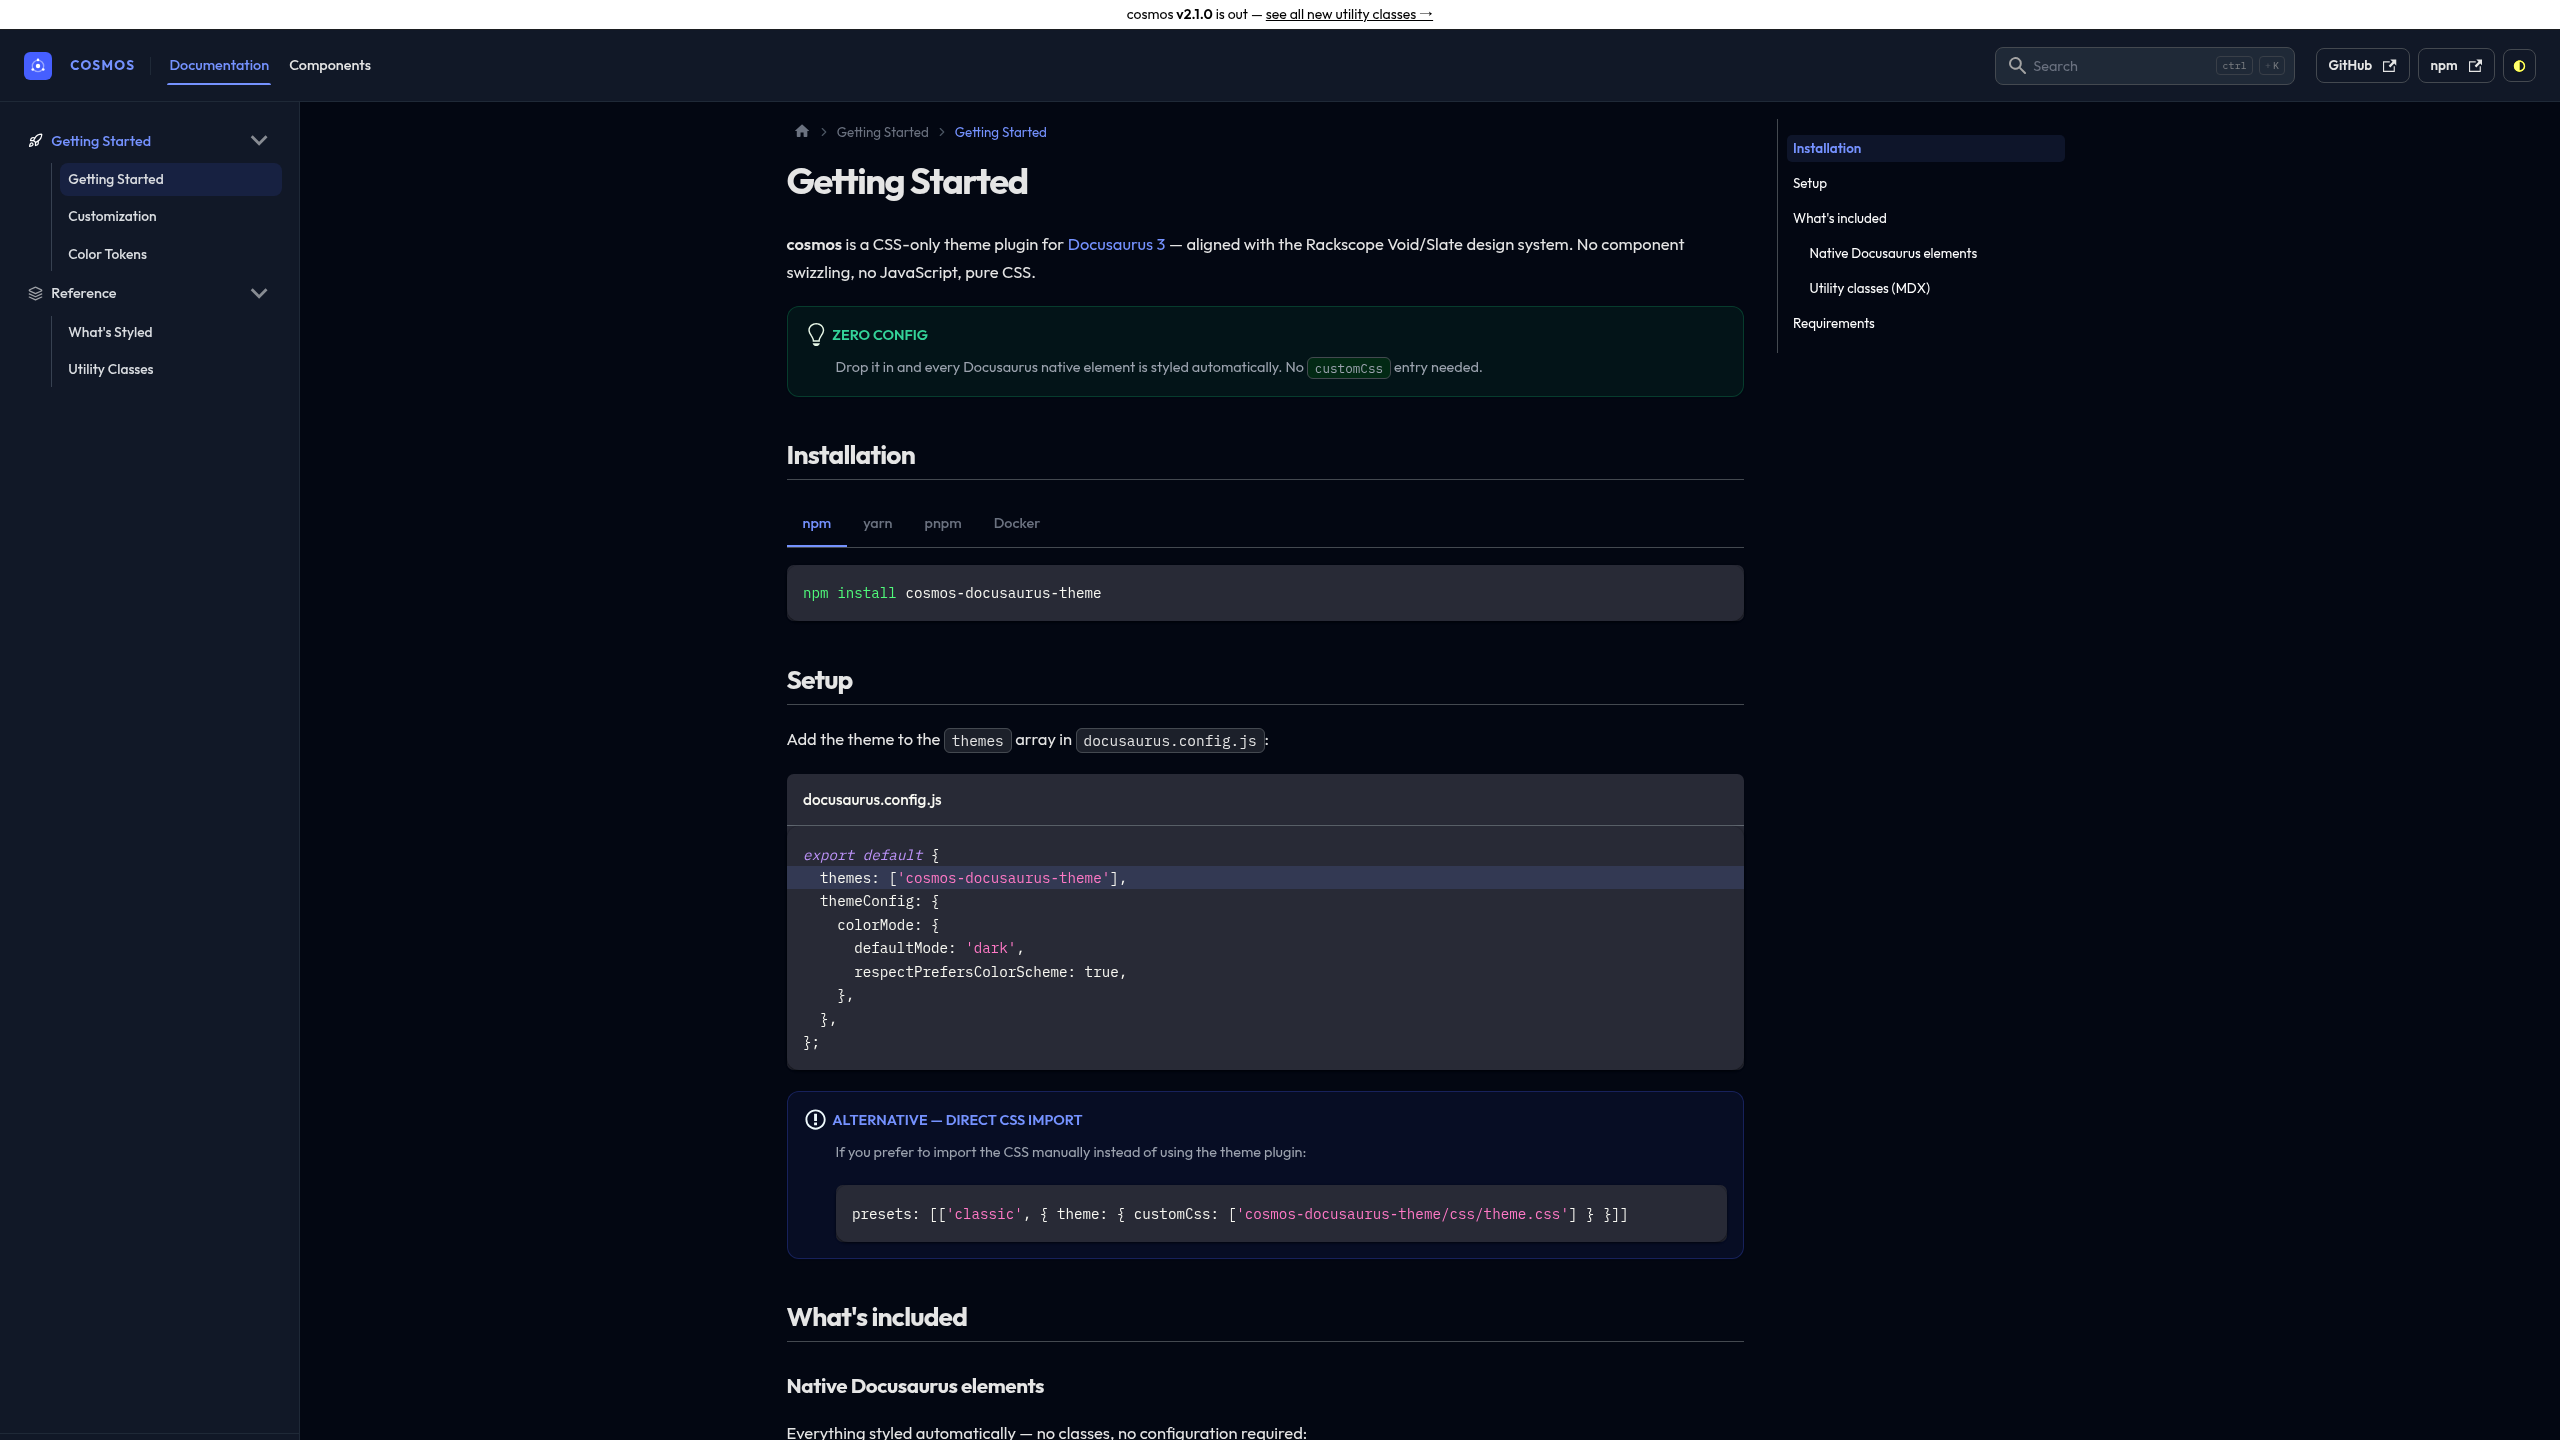Open the Docusaurus 3 link in the intro paragraph

[x=1116, y=243]
